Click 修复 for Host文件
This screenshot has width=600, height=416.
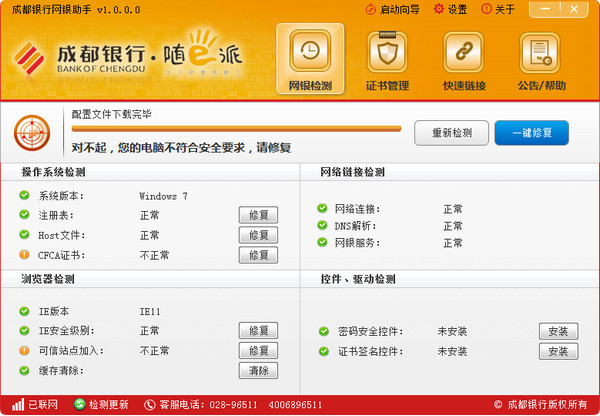[258, 235]
